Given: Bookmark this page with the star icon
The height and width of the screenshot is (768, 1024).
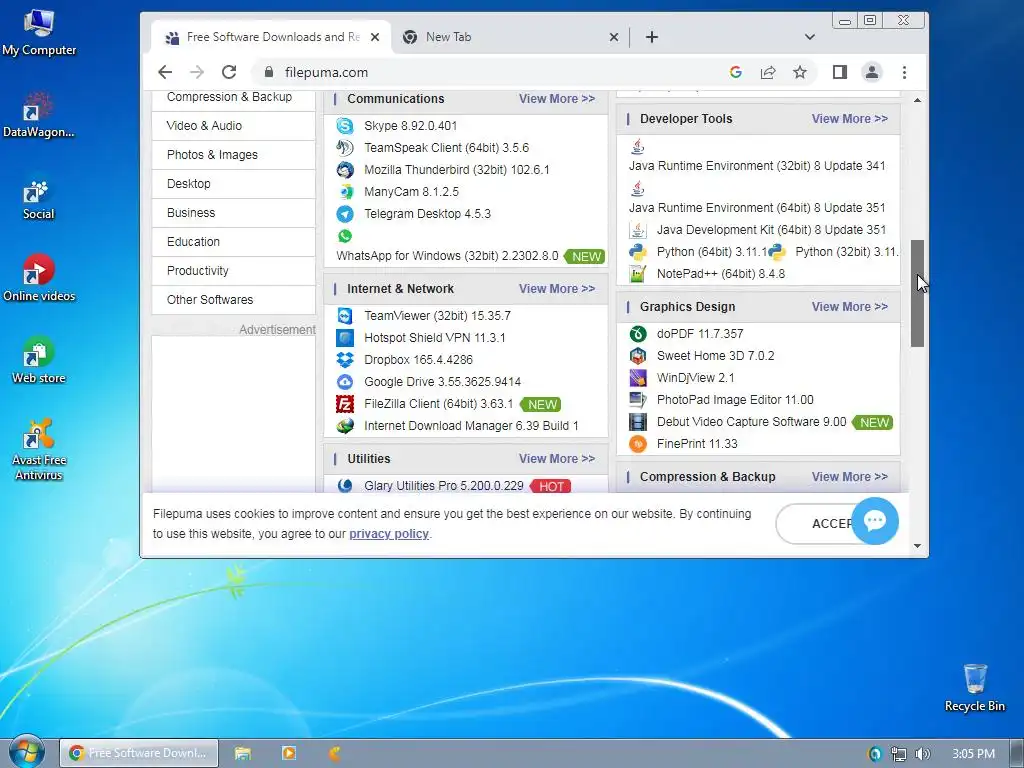Looking at the screenshot, I should coord(800,72).
